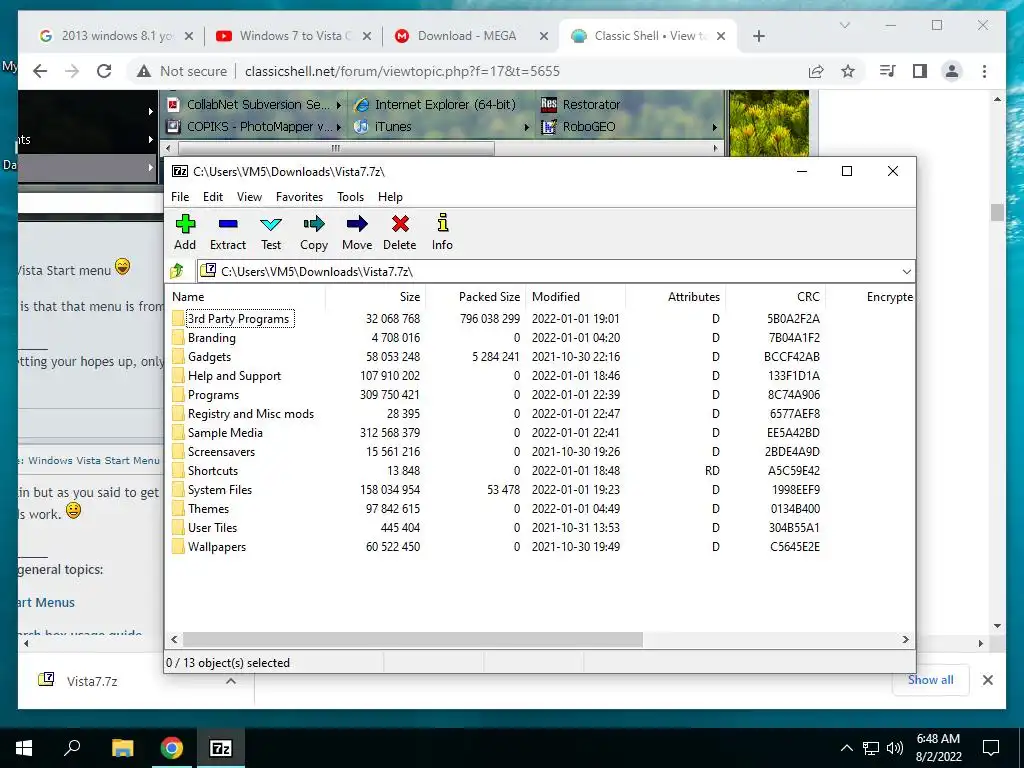Click the 7-Zip taskbar icon
1024x768 pixels.
tap(221, 748)
